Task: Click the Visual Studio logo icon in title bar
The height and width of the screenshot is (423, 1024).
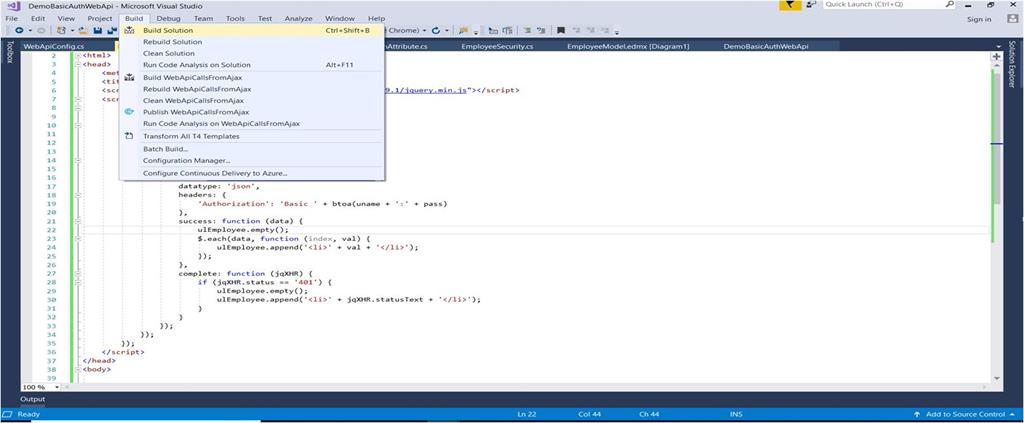Action: [14, 6]
